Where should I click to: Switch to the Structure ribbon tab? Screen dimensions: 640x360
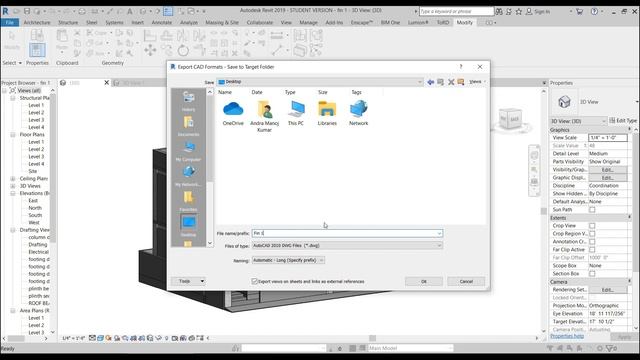68,22
